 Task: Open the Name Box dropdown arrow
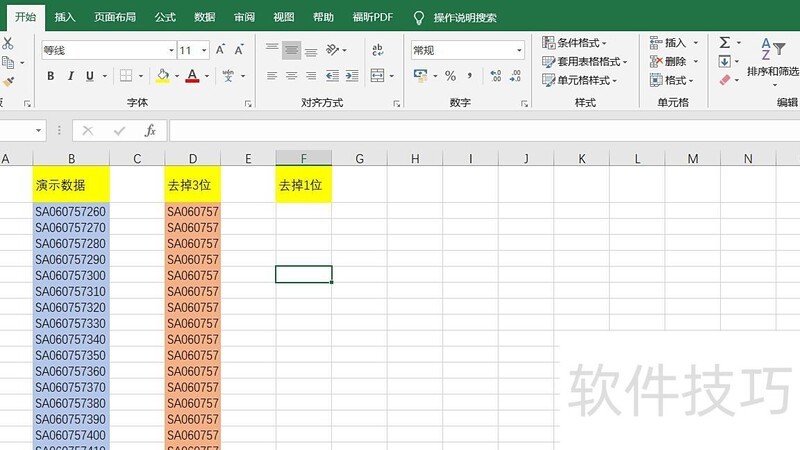[x=38, y=131]
